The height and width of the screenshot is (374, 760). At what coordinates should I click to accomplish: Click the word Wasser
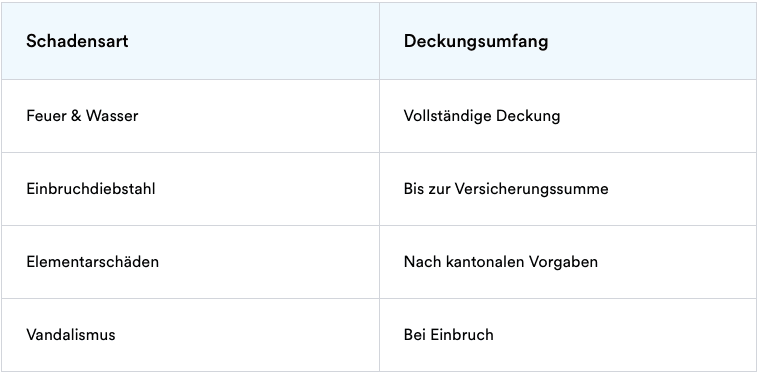coord(112,116)
